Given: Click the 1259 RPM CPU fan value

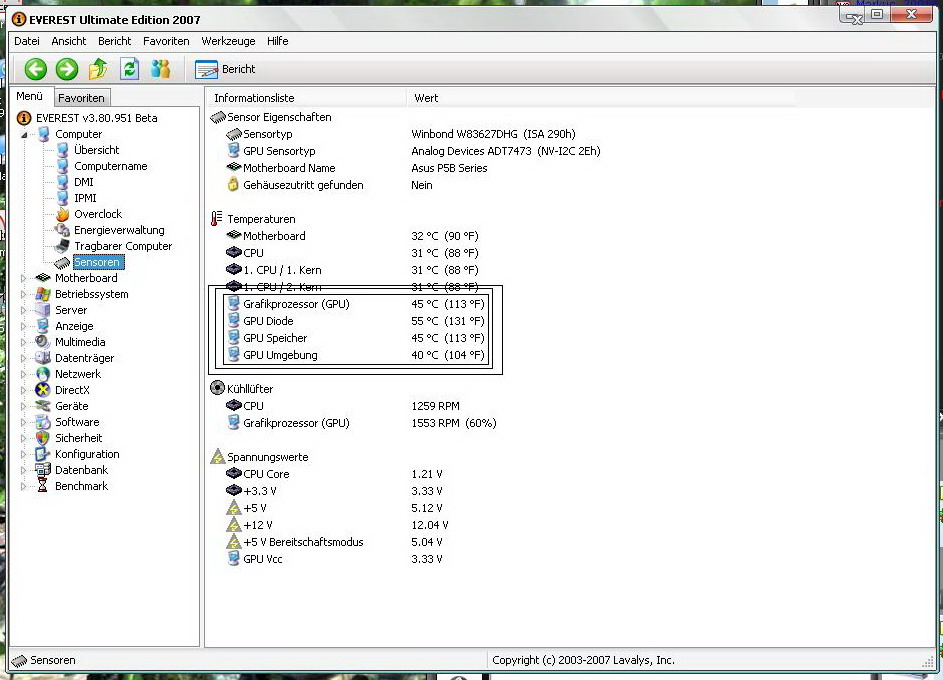Looking at the screenshot, I should pos(435,406).
